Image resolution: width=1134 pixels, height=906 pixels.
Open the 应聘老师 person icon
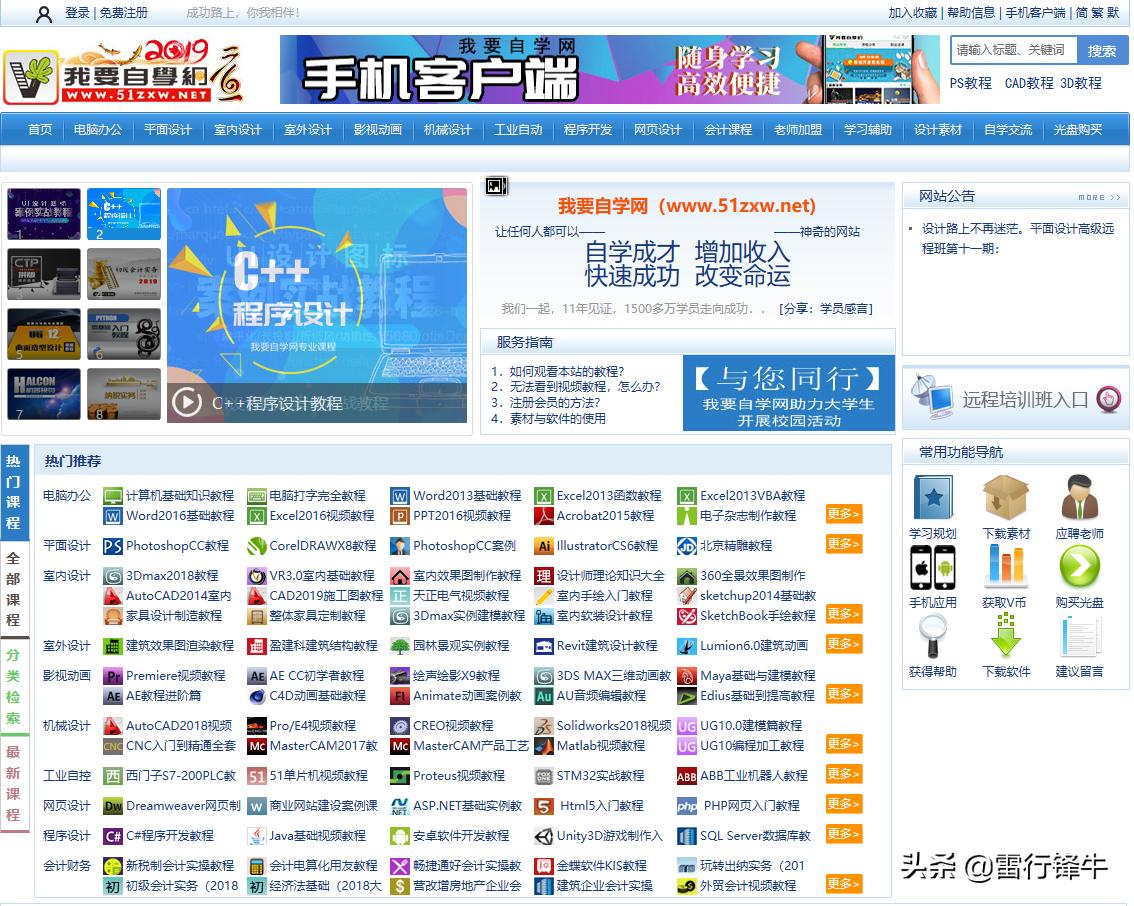tap(1080, 498)
